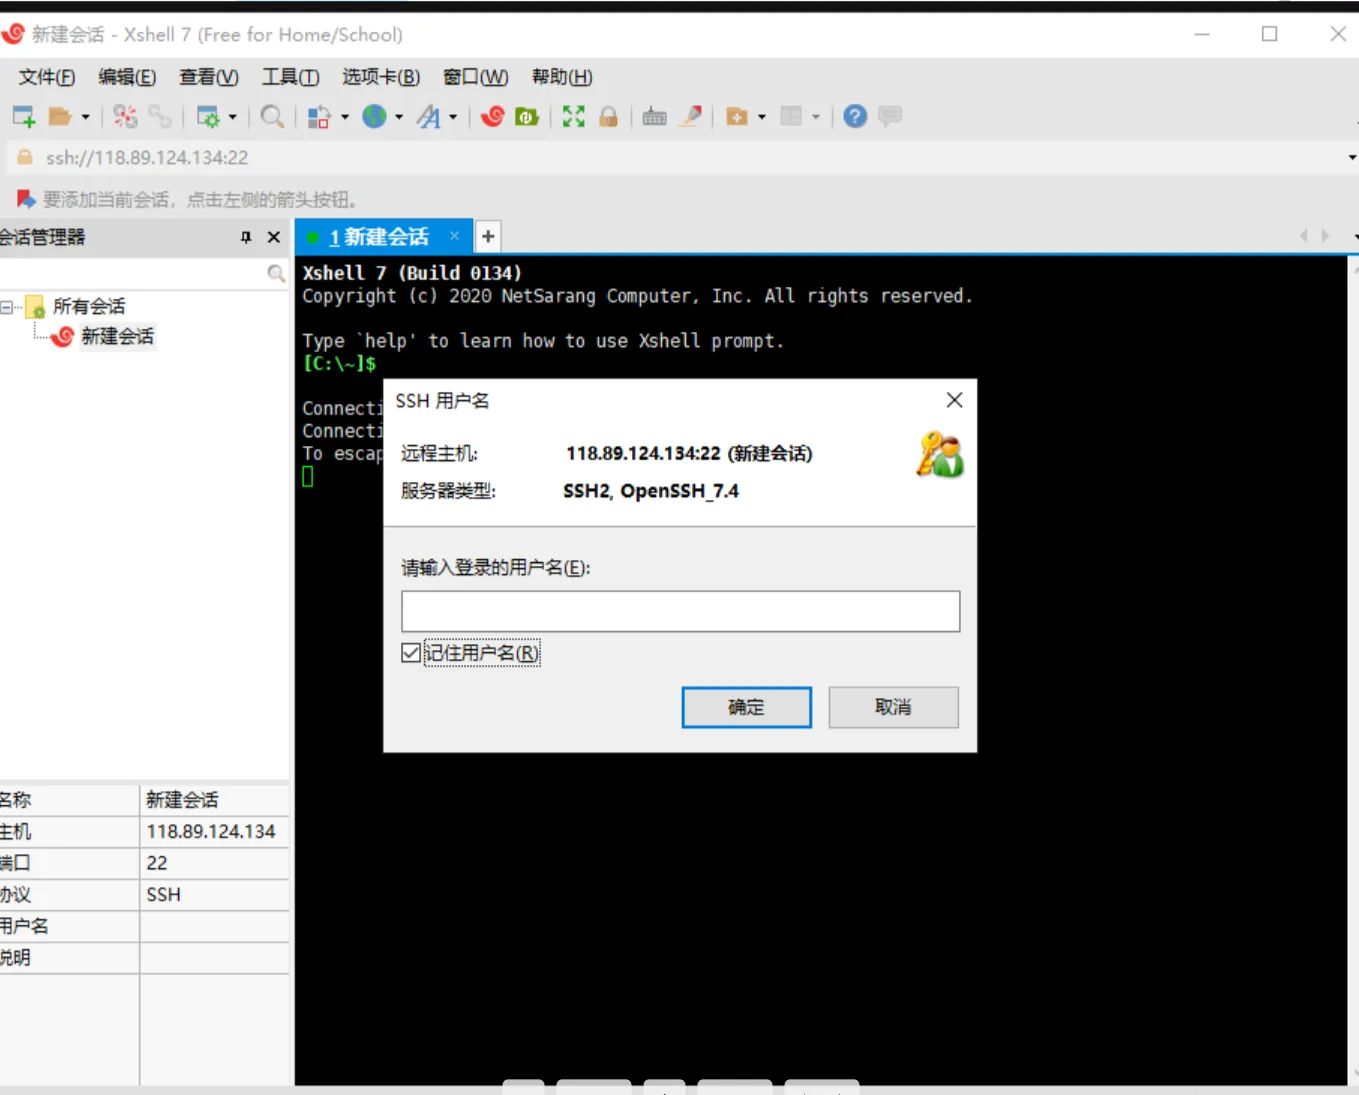This screenshot has width=1359, height=1095.
Task: Launch the red Xshell swirl toolbar icon
Action: click(x=492, y=117)
